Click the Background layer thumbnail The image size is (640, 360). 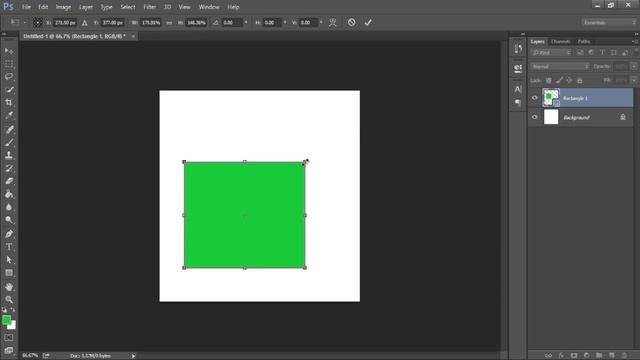pos(551,117)
